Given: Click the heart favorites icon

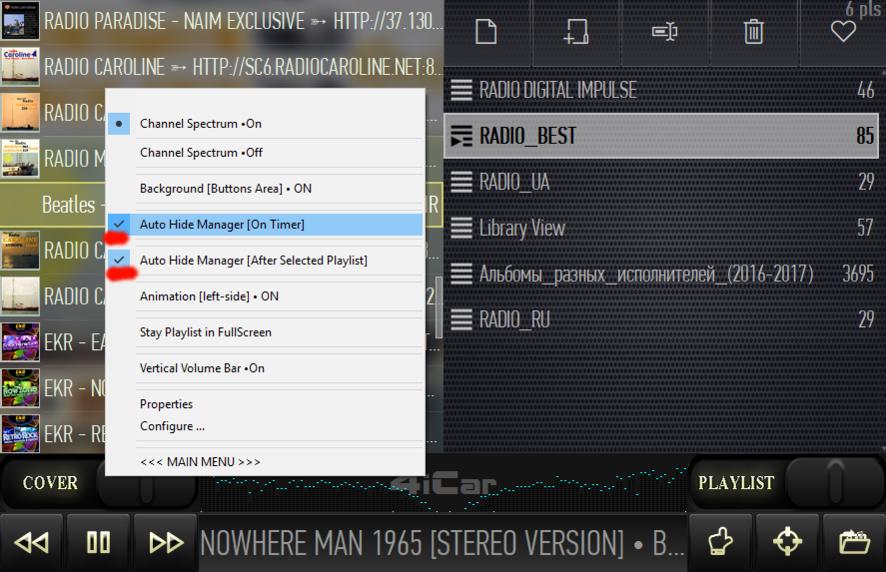Looking at the screenshot, I should coord(843,32).
